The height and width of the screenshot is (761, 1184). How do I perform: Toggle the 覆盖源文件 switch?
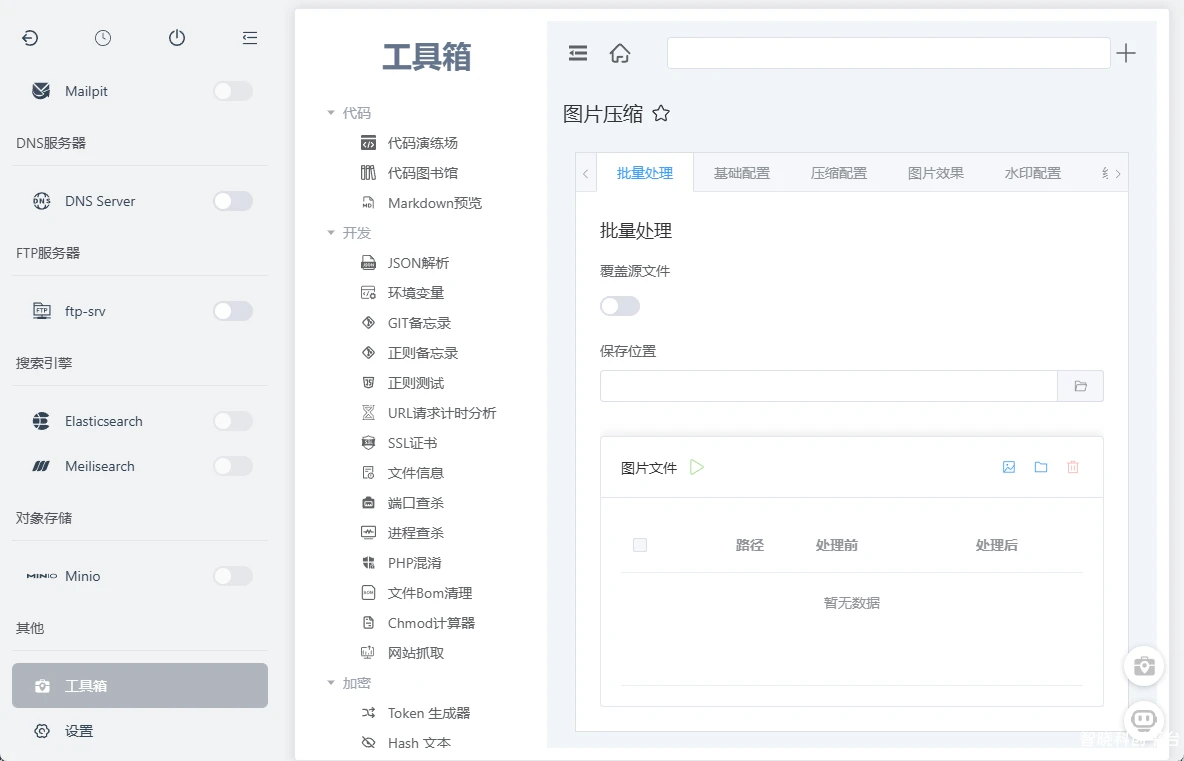tap(620, 306)
